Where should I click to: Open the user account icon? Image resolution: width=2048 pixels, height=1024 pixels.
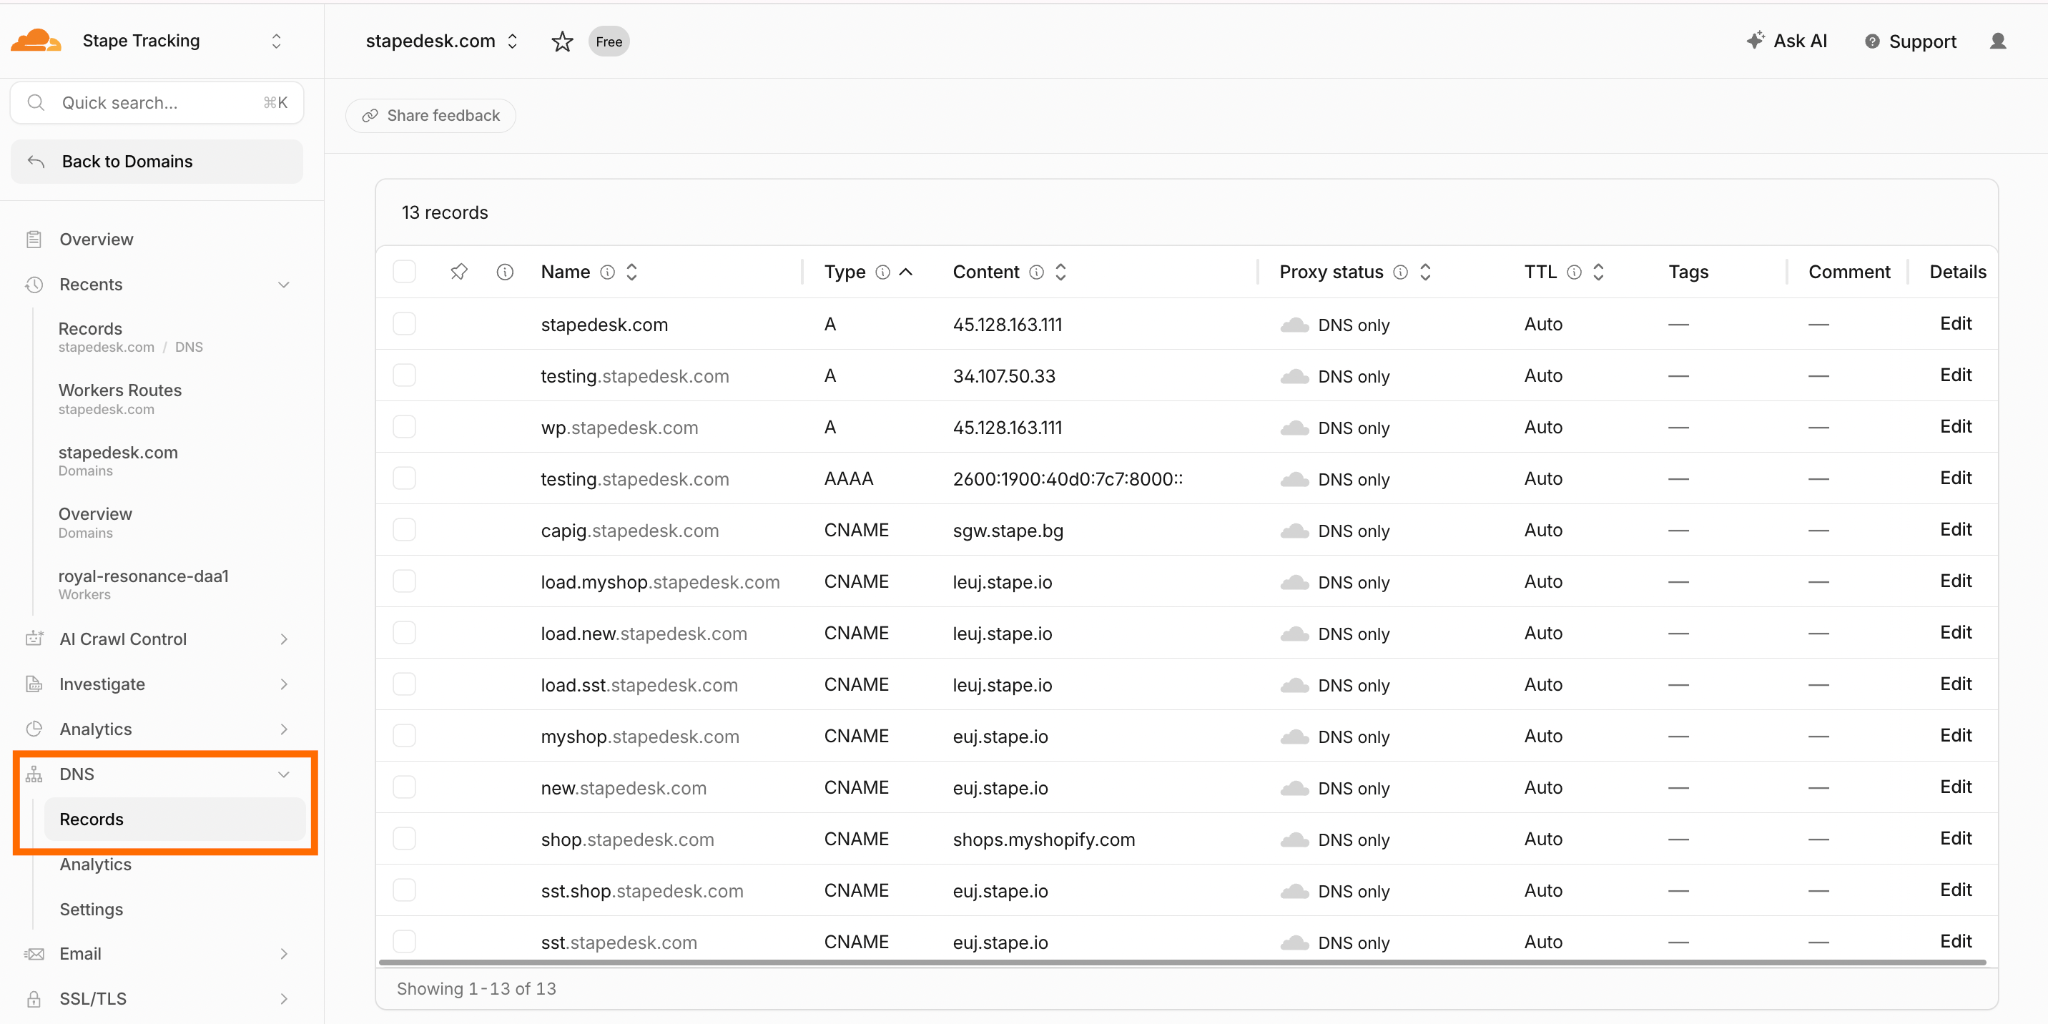[1998, 41]
